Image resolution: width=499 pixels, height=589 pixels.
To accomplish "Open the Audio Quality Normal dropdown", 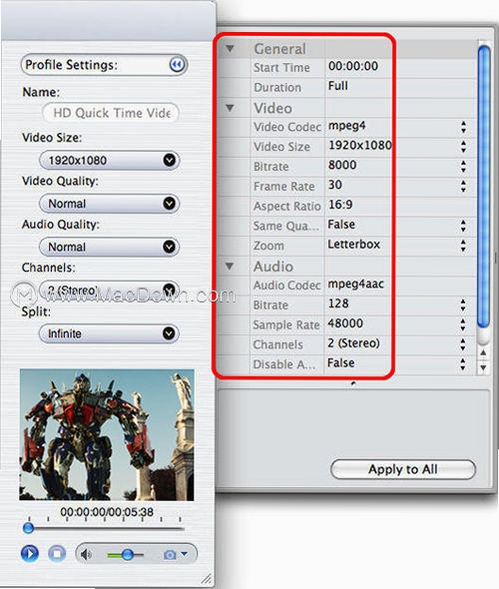I will tap(109, 247).
